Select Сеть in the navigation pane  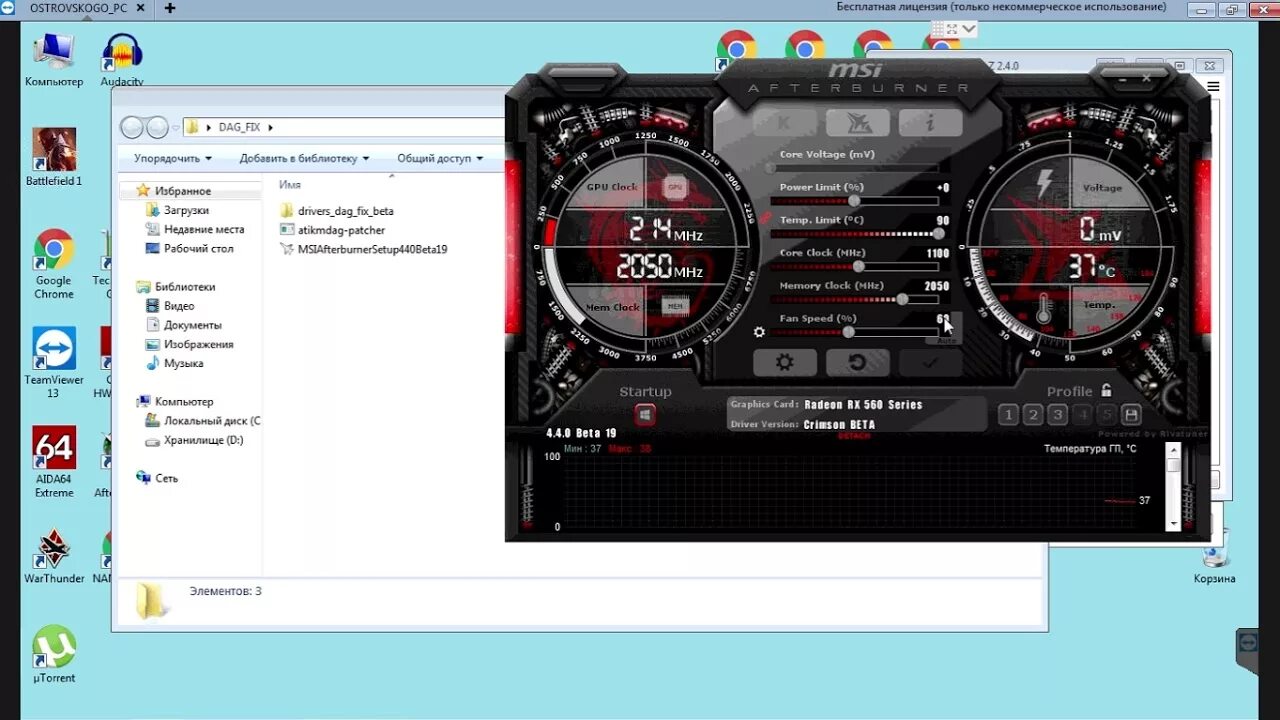157,478
